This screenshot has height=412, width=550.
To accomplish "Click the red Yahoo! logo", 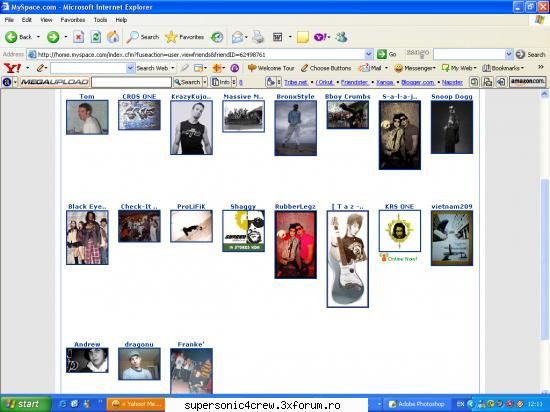I will tap(12, 68).
